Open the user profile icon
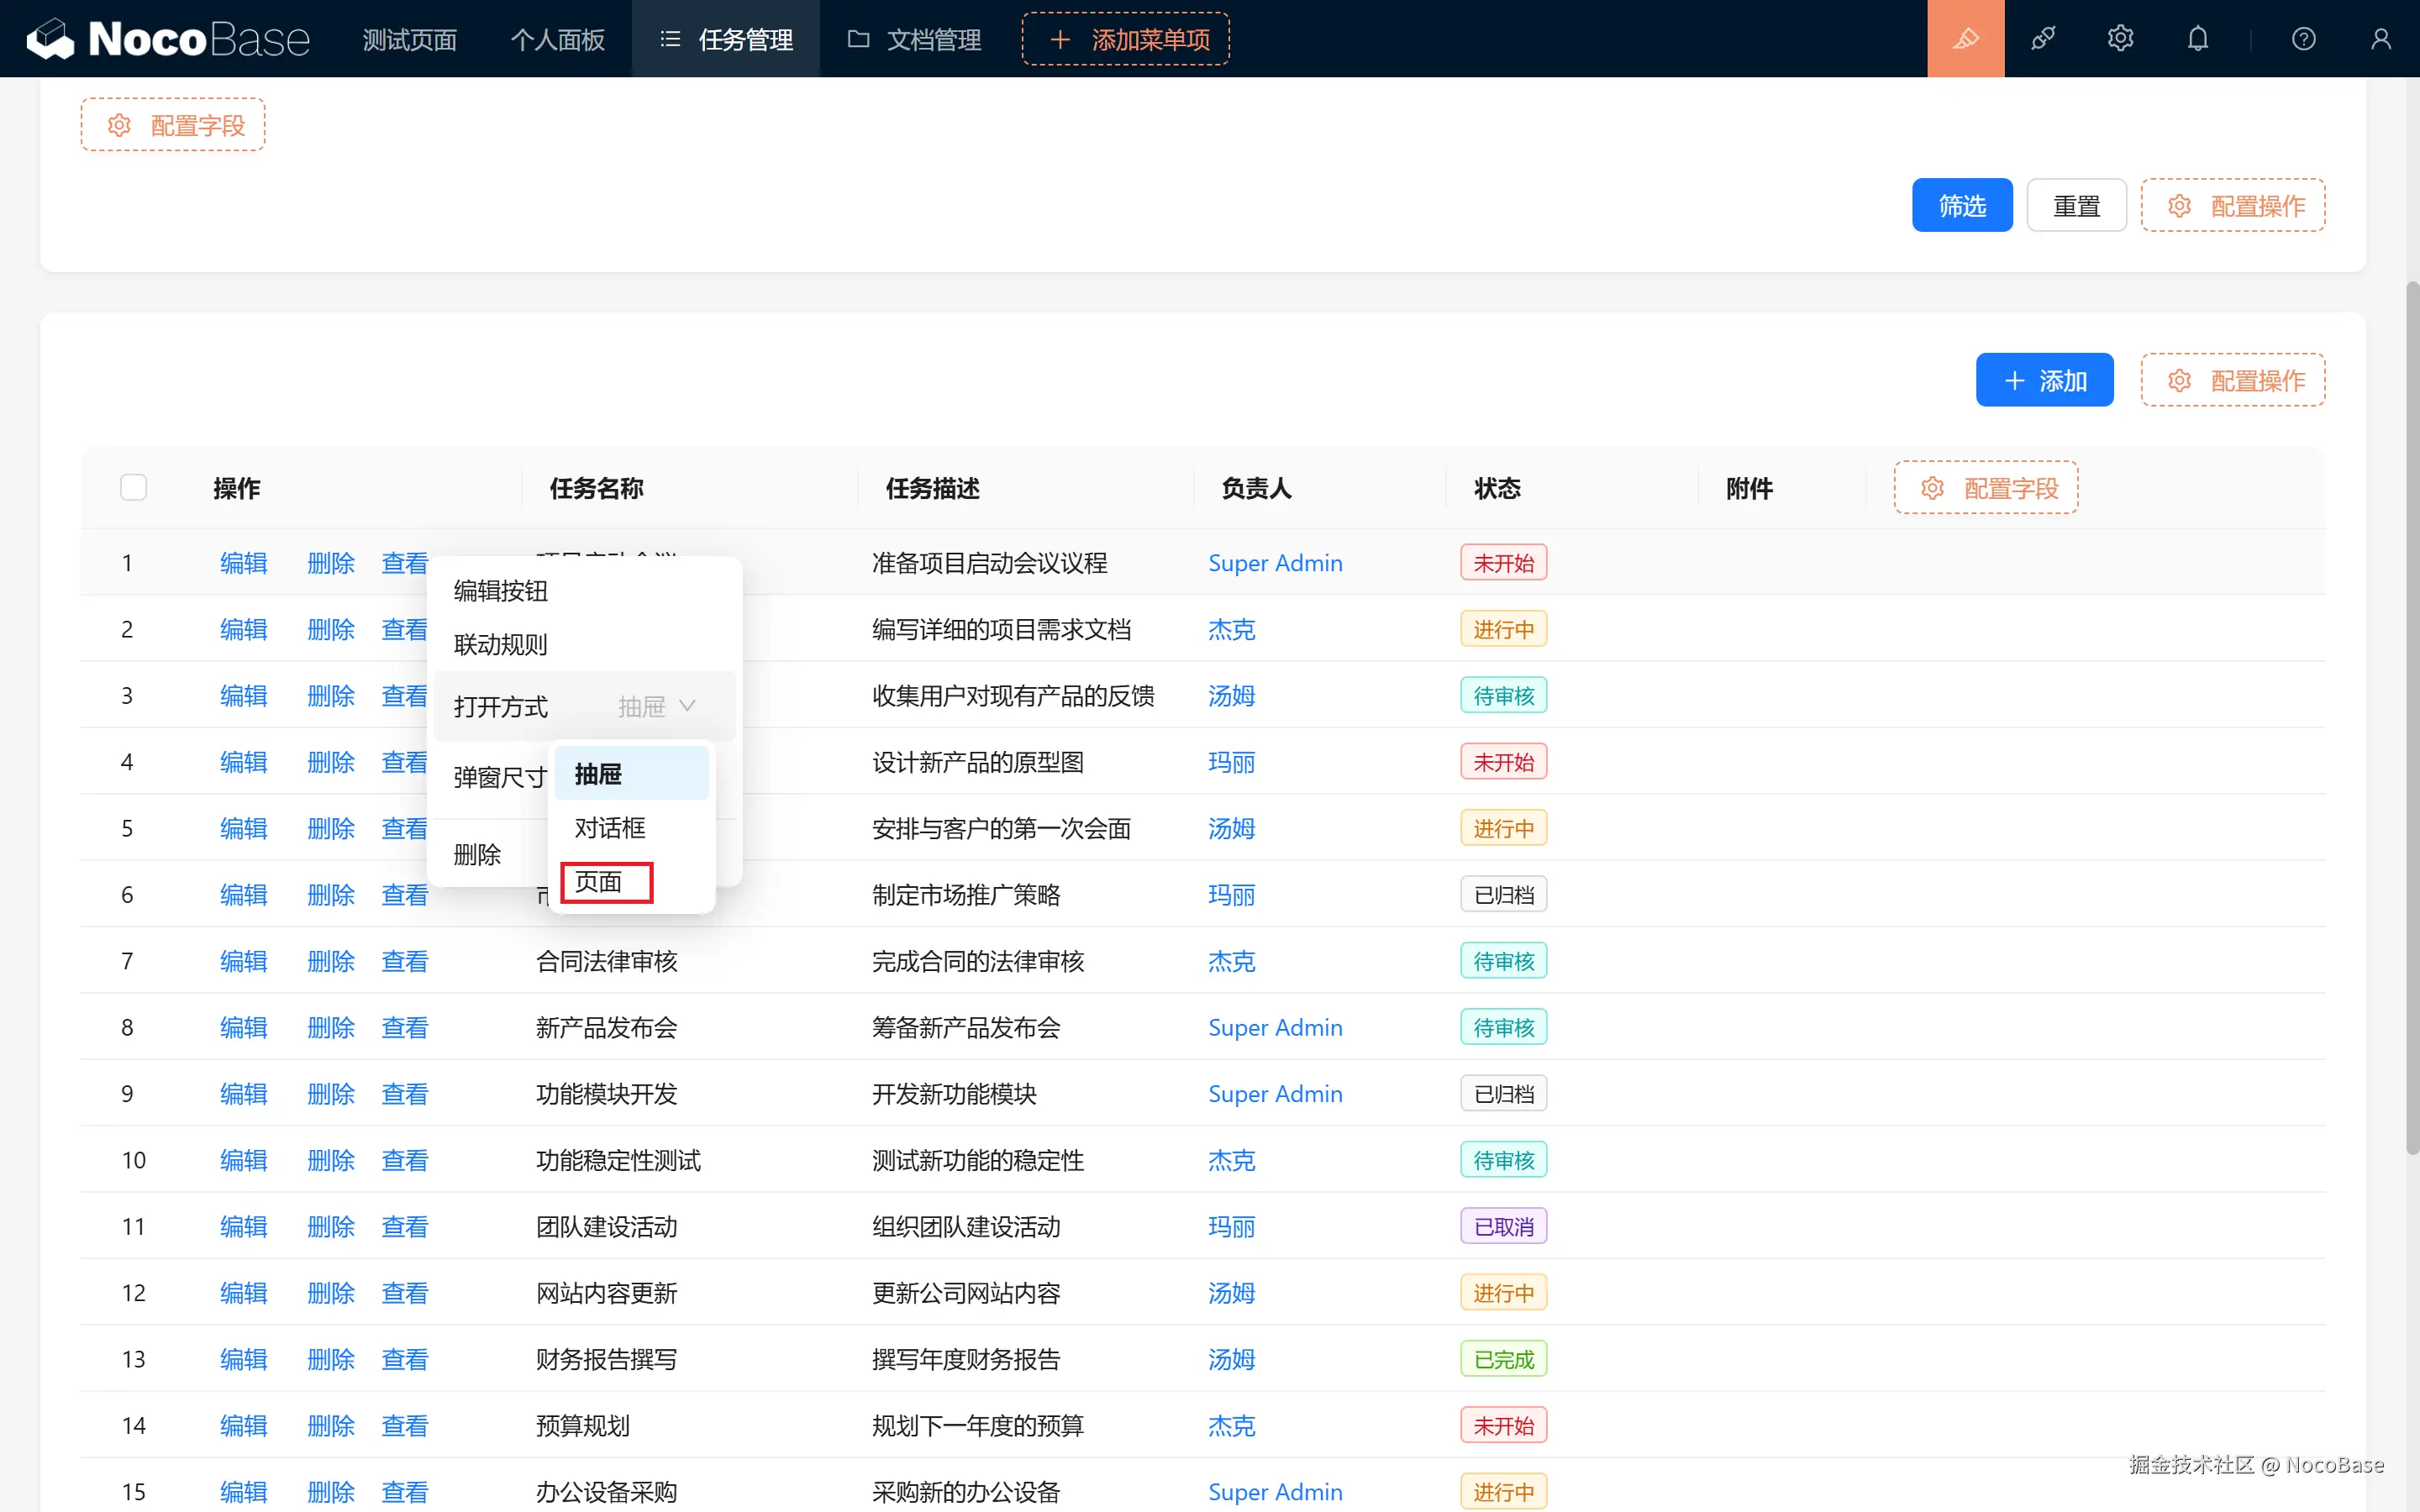2420x1512 pixels. [2380, 39]
